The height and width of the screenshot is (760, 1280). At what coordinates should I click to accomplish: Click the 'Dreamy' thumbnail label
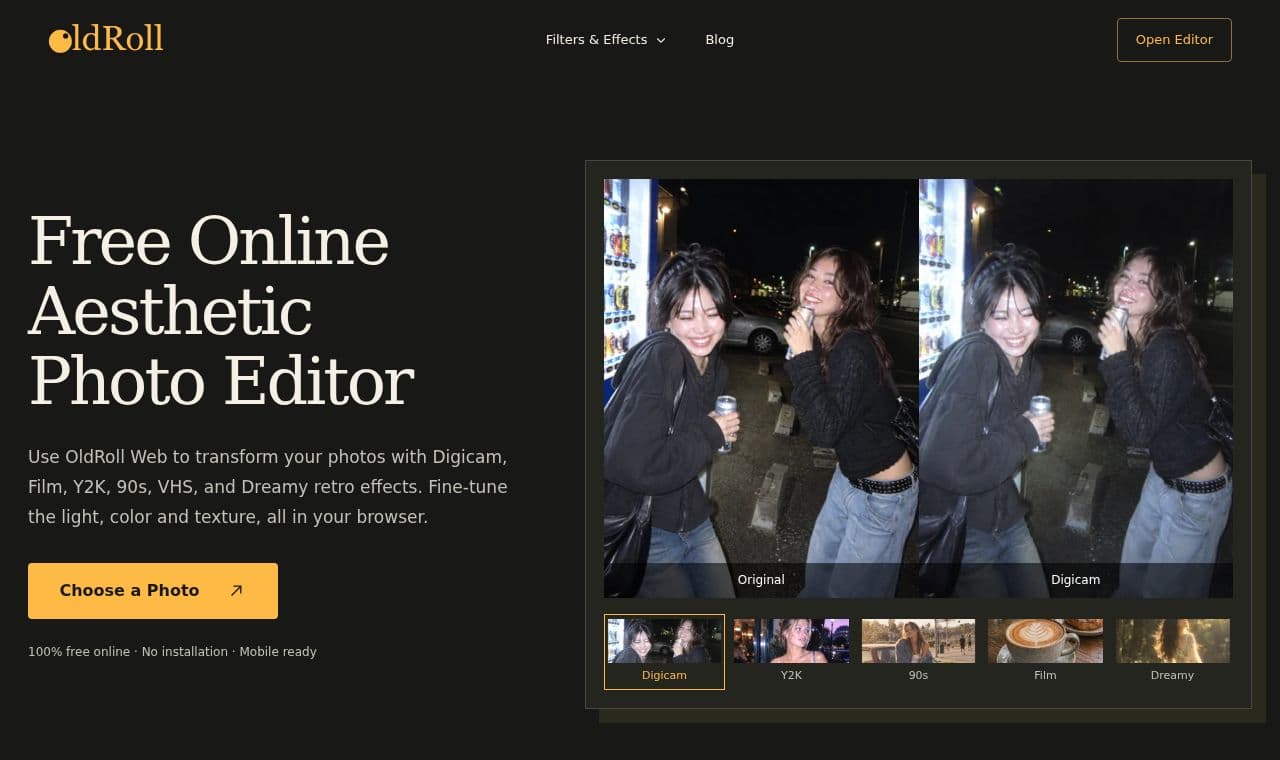pos(1172,675)
